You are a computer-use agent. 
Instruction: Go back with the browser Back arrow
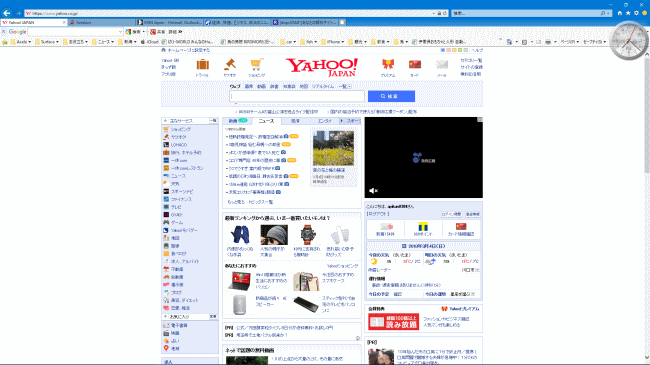[7, 13]
